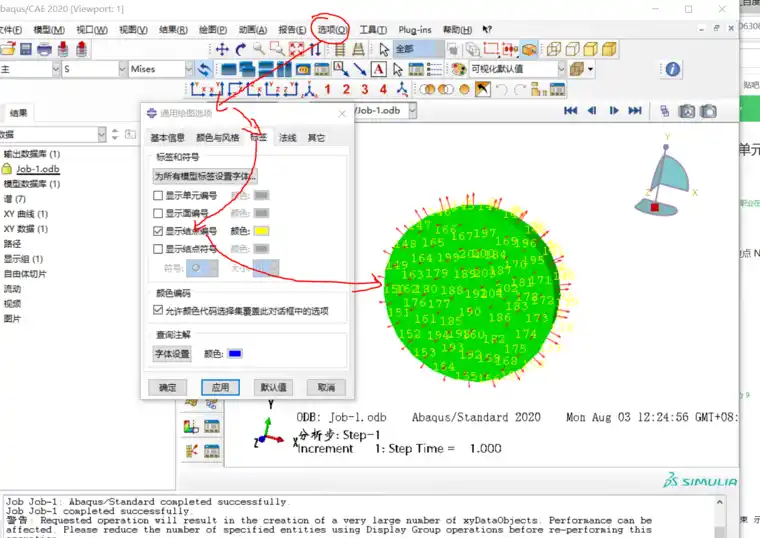Image resolution: width=760 pixels, height=538 pixels.
Task: Save the model database with floppy icon
Action: point(26,49)
